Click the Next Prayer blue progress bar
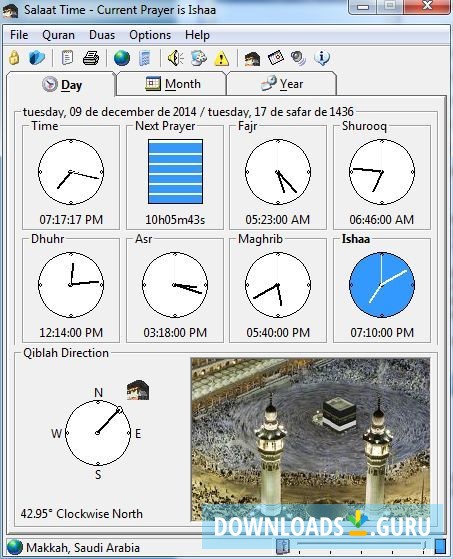Image resolution: width=453 pixels, height=559 pixels. [x=175, y=171]
